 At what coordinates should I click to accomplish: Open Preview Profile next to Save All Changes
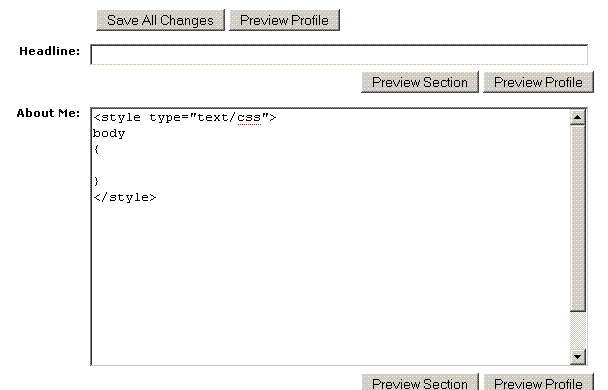coord(284,20)
